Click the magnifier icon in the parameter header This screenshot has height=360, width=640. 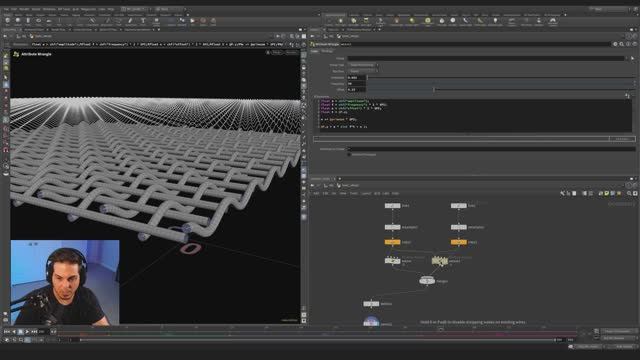622,44
